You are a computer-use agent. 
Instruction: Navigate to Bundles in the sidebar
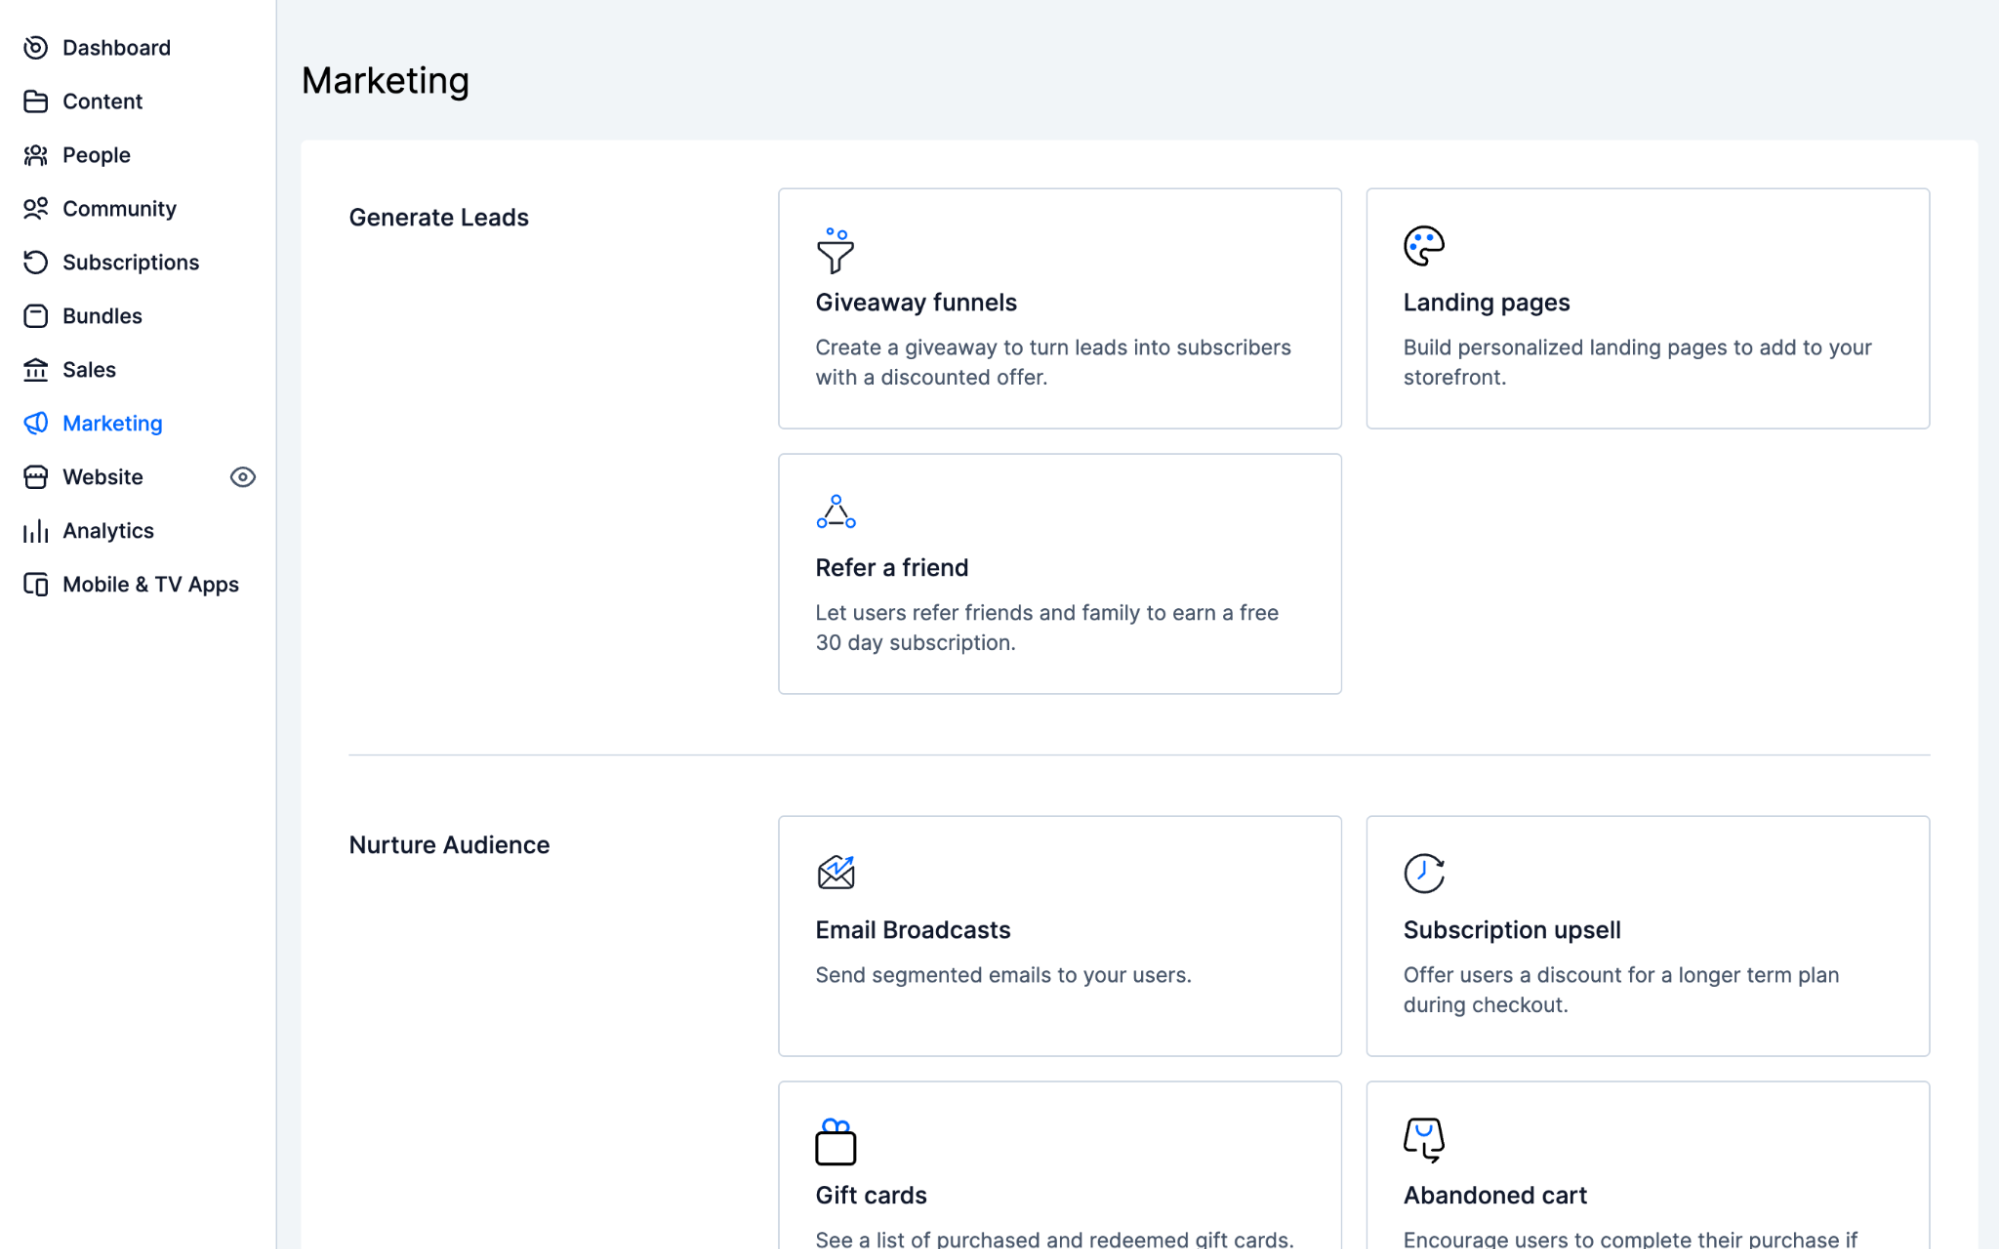click(102, 316)
